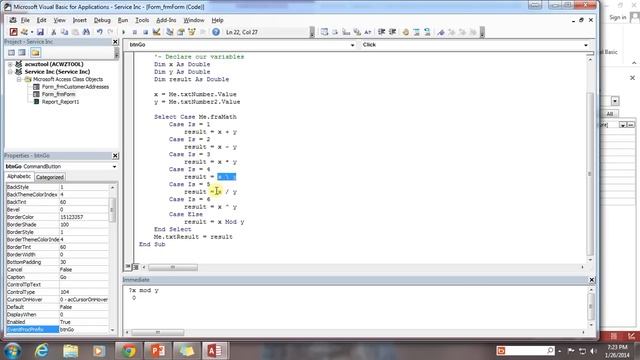This screenshot has width=640, height=360.
Task: Close the Properties pane
Action: tap(115, 156)
